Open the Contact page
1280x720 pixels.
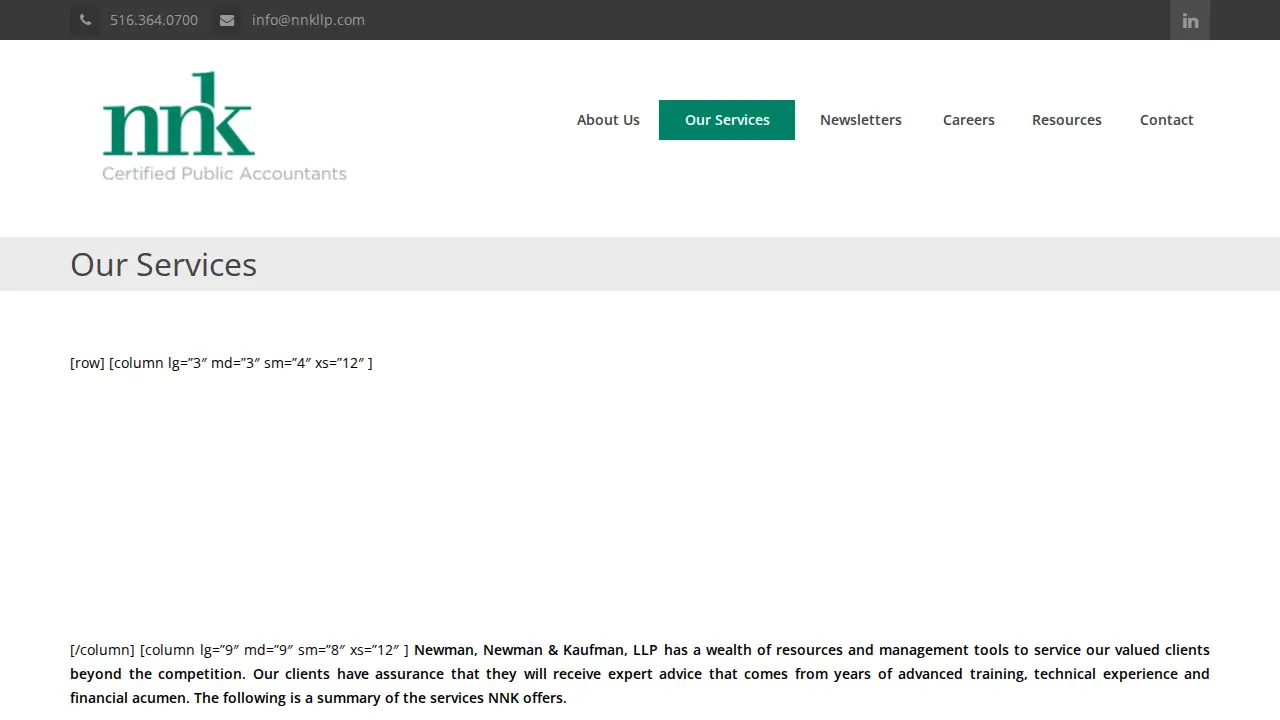pos(1167,120)
